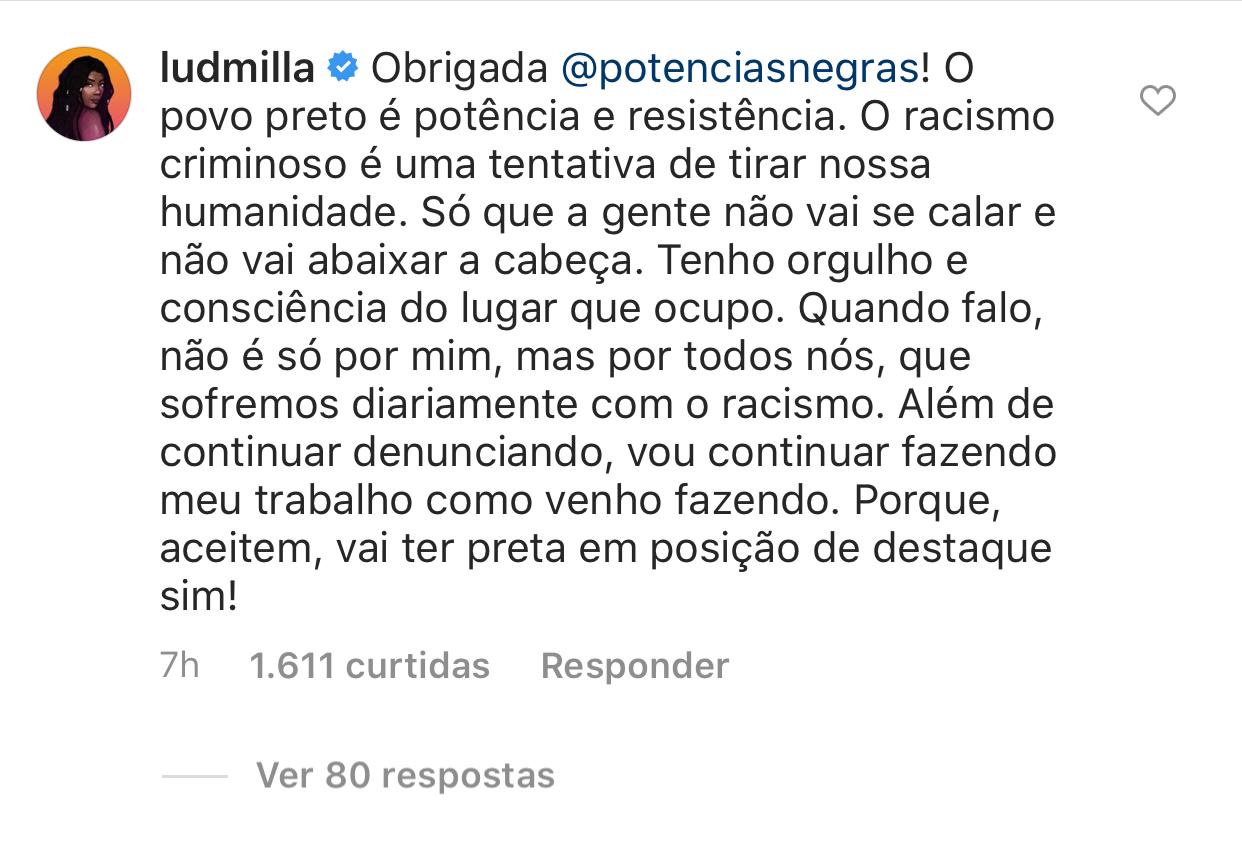Click the gray line left of Ver 80 respostas
Screen dimensions: 1242x855
click(195, 776)
